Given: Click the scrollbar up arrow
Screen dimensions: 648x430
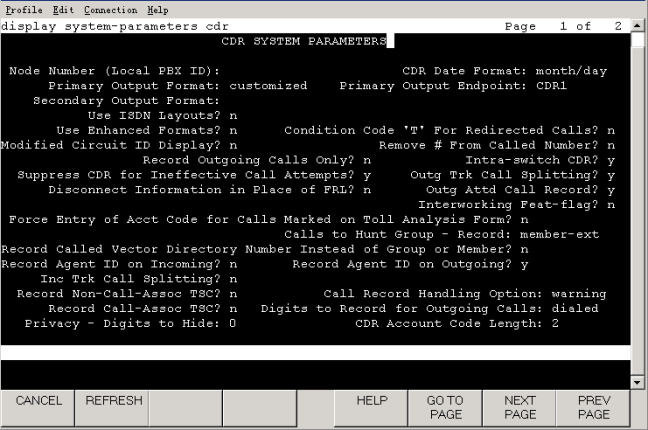Looking at the screenshot, I should [x=640, y=26].
